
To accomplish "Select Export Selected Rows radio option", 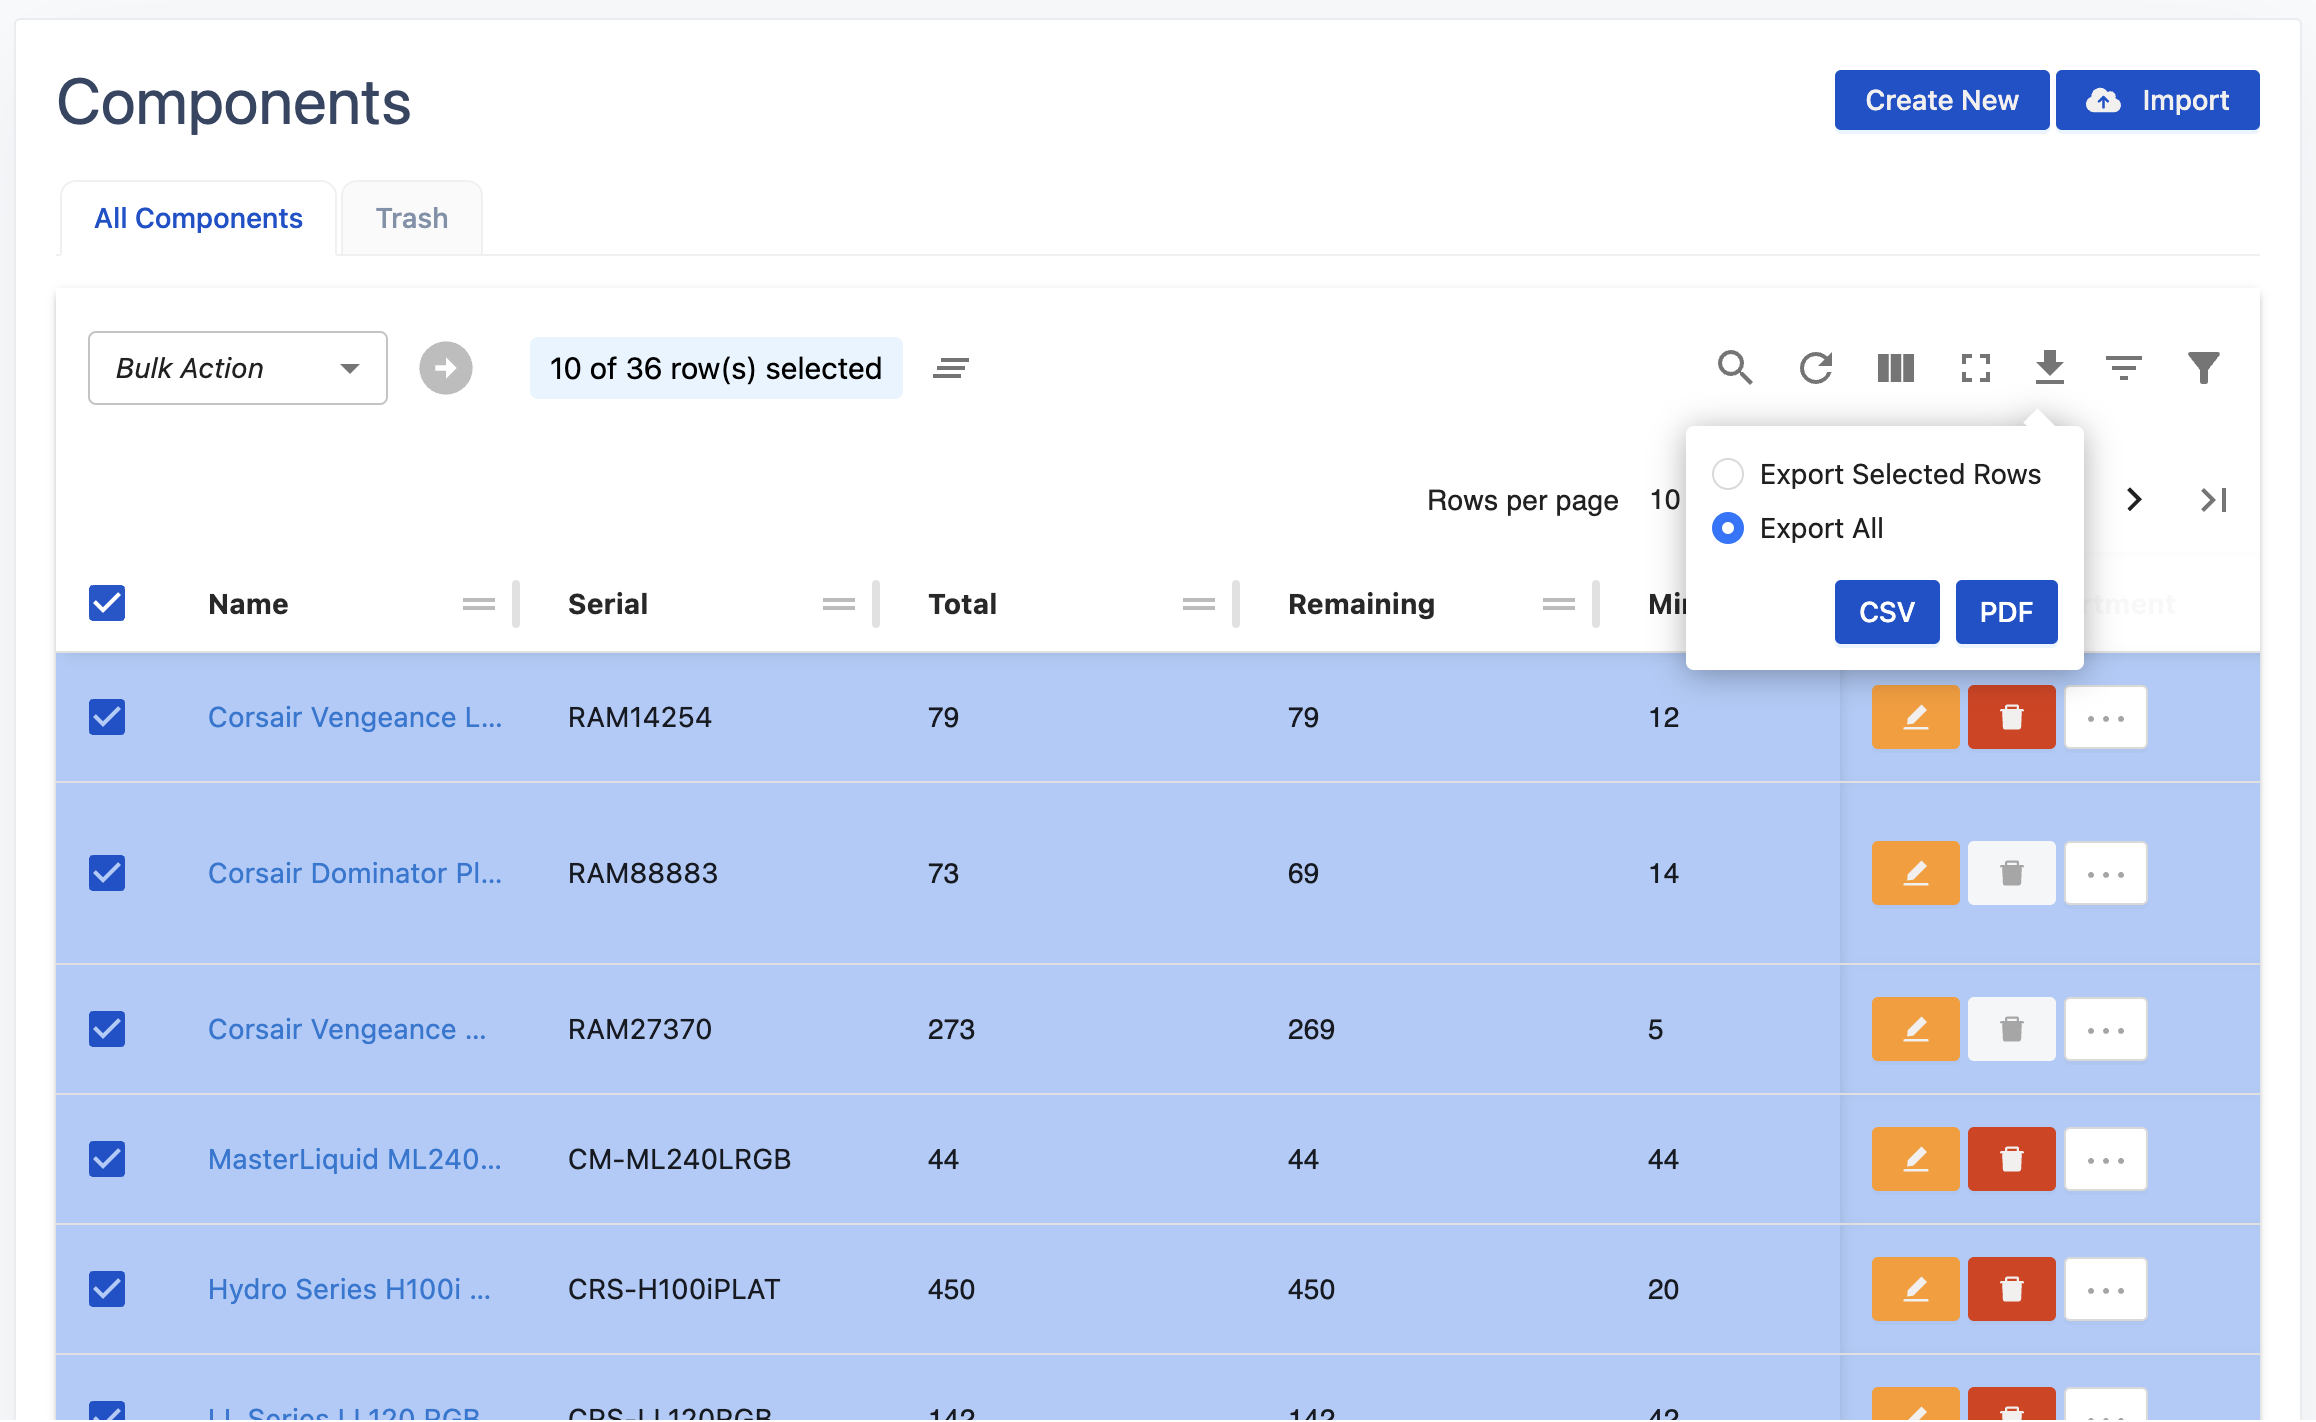I will click(x=1728, y=474).
